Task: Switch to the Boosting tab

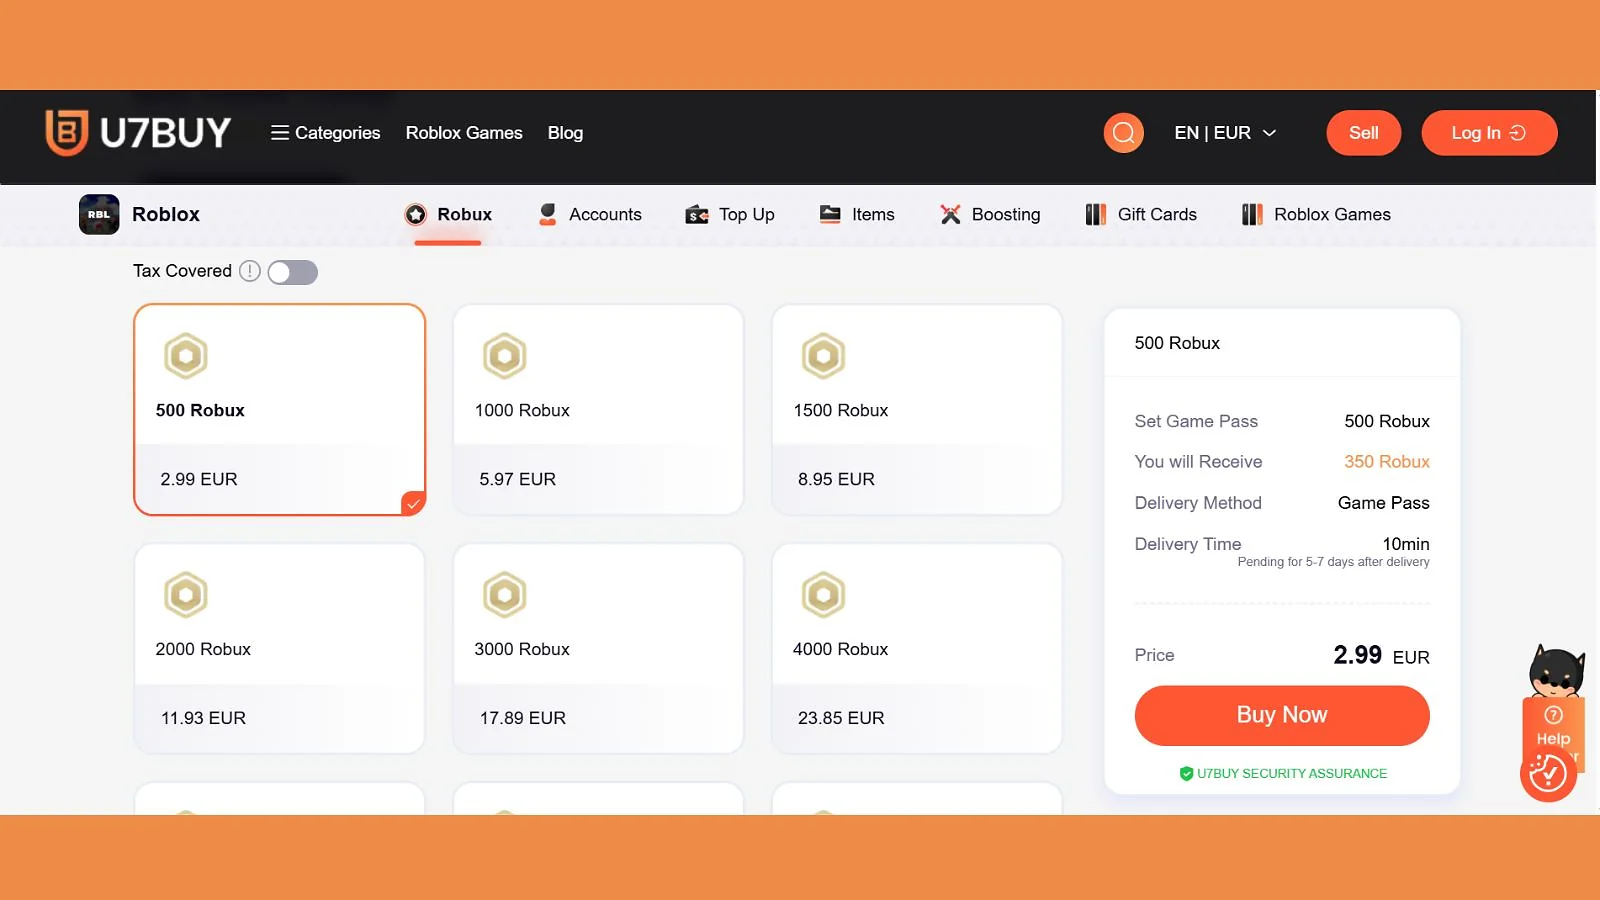Action: point(990,214)
